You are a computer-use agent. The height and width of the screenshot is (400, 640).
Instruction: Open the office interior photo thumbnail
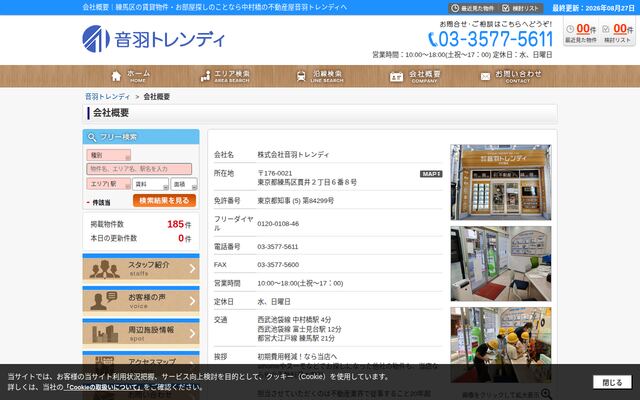501,264
